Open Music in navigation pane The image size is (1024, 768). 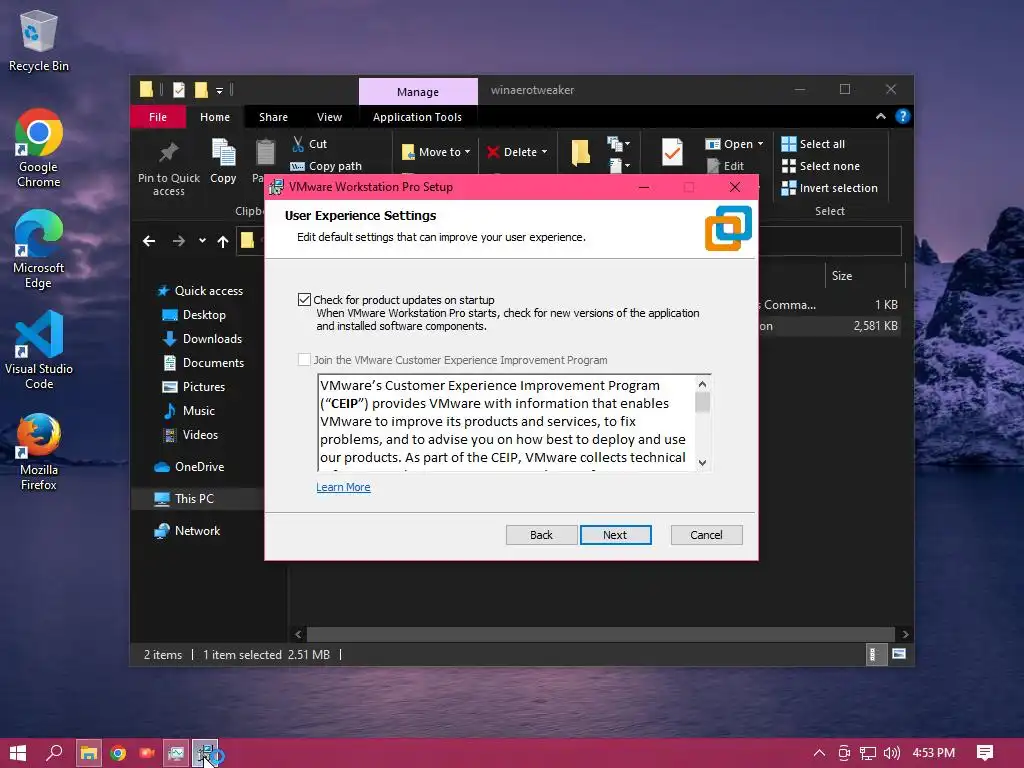[189, 411]
